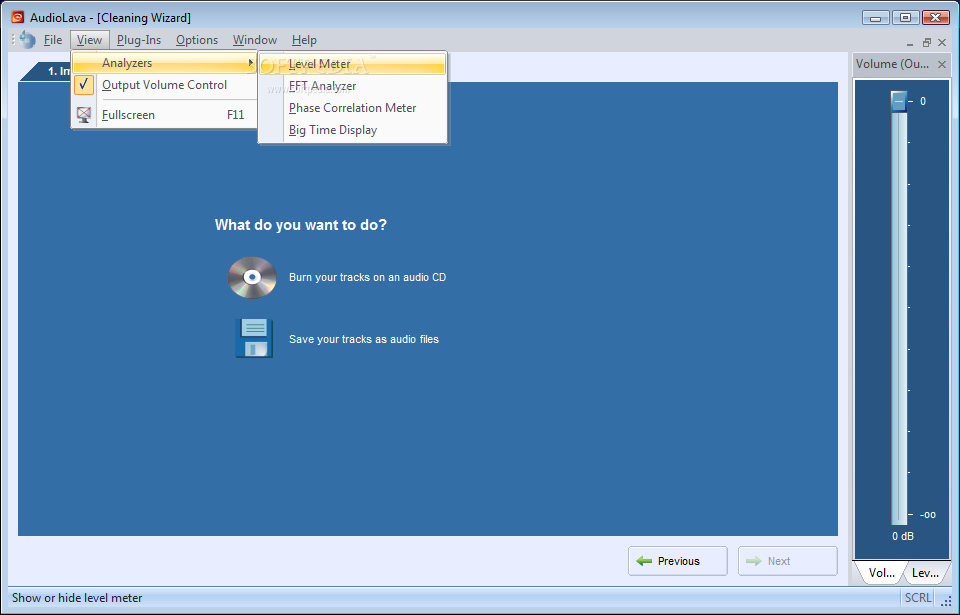Click the output volume slider handle
This screenshot has height=615, width=960.
pos(899,101)
